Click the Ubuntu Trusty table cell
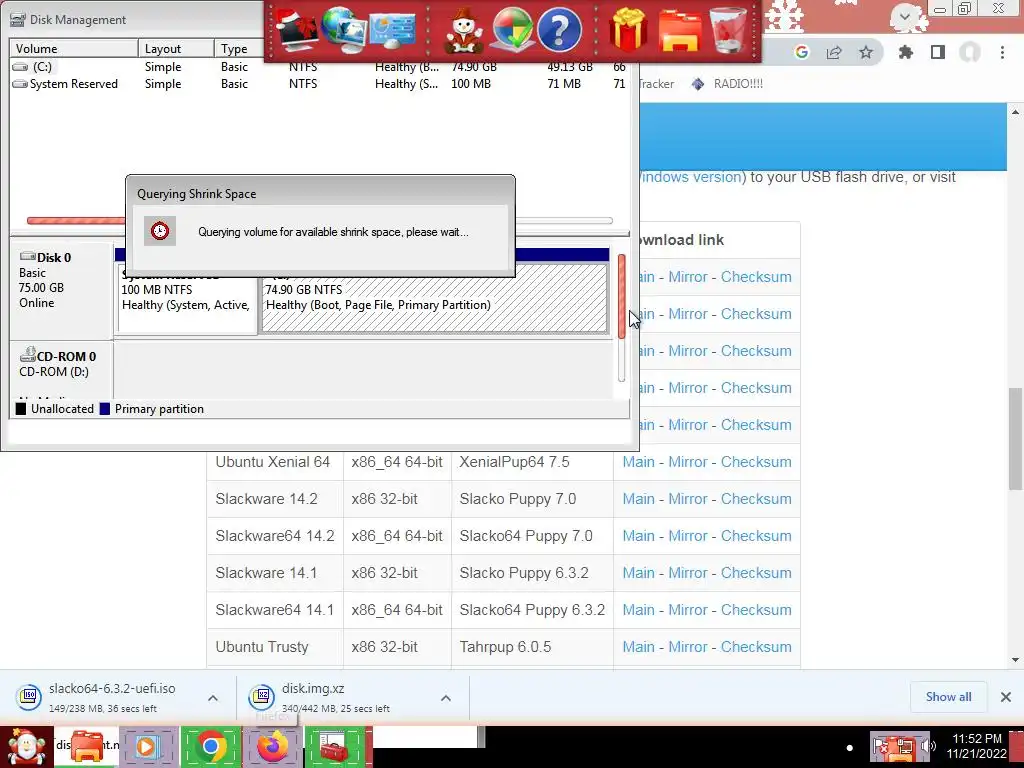Image resolution: width=1024 pixels, height=768 pixels. point(275,647)
